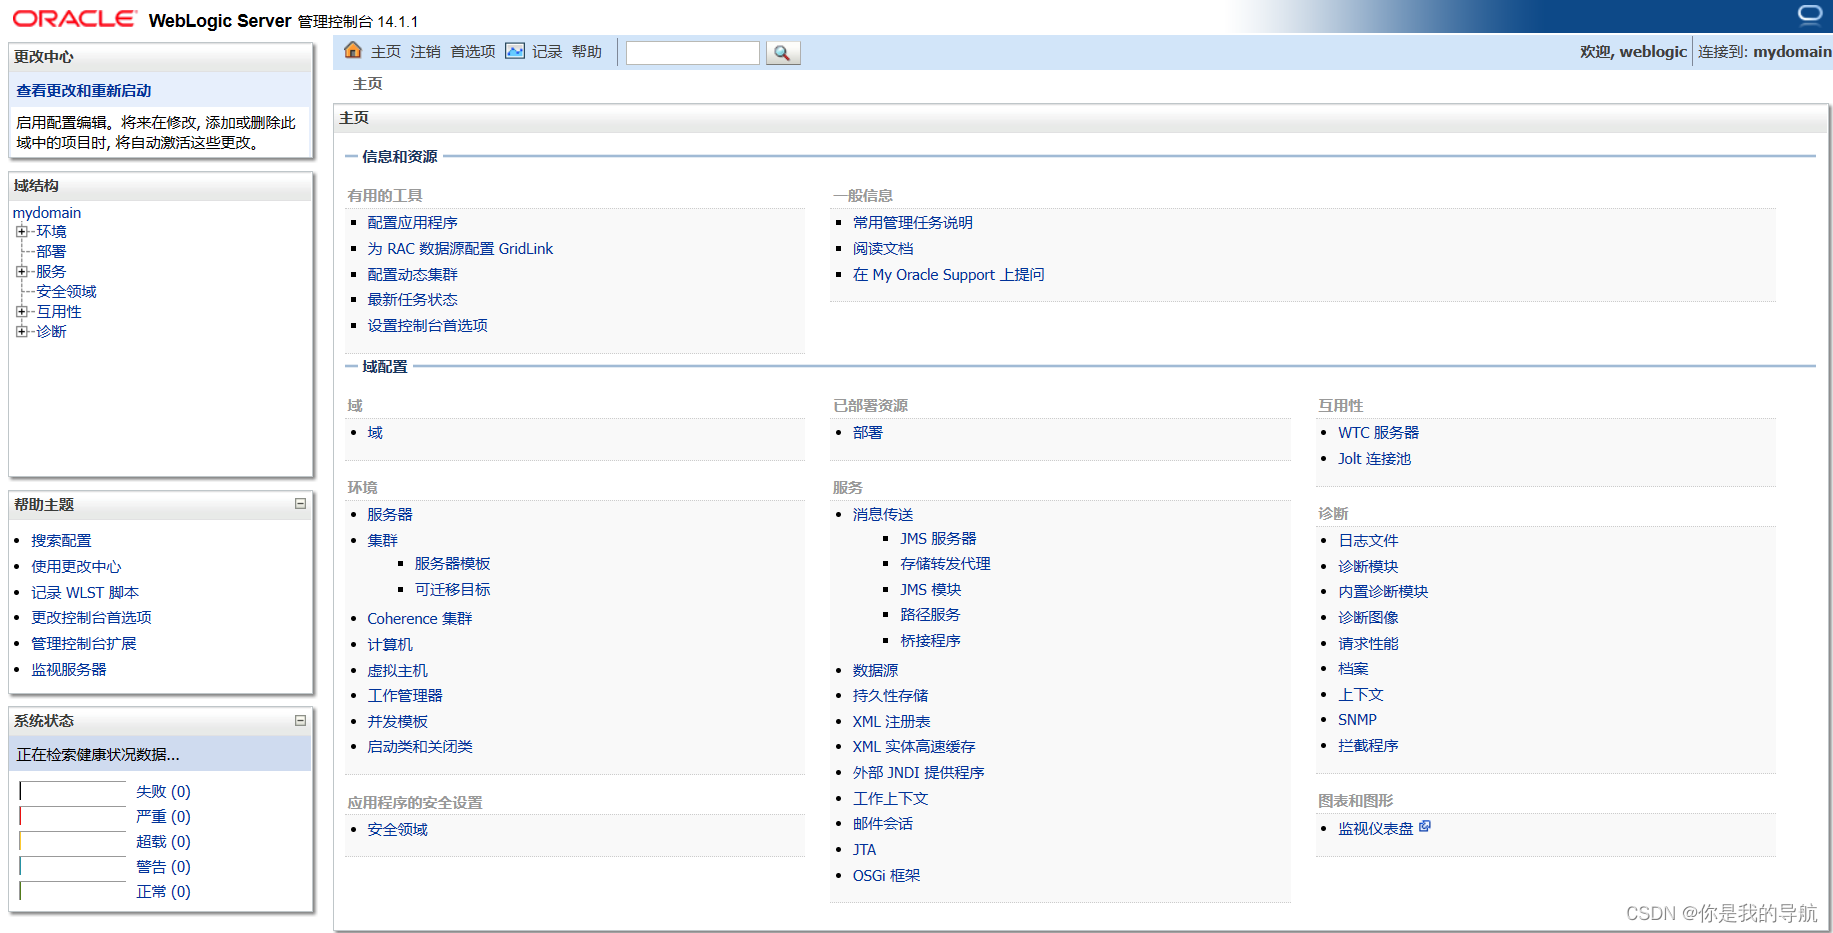Click the 查看更改和重新启动 link
The width and height of the screenshot is (1833, 933).
[x=83, y=90]
